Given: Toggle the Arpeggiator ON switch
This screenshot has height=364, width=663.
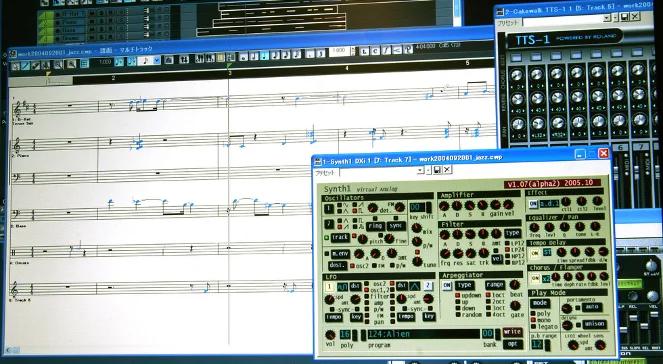Looking at the screenshot, I should 447,286.
